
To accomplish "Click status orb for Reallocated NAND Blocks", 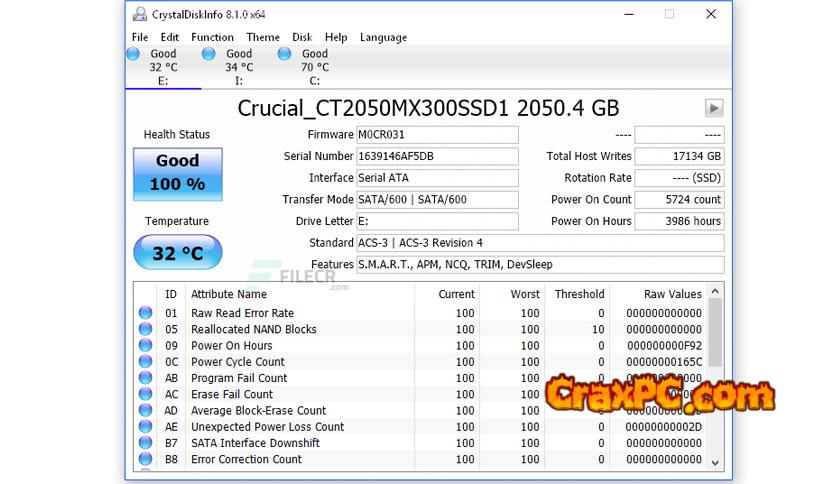I will tap(146, 329).
